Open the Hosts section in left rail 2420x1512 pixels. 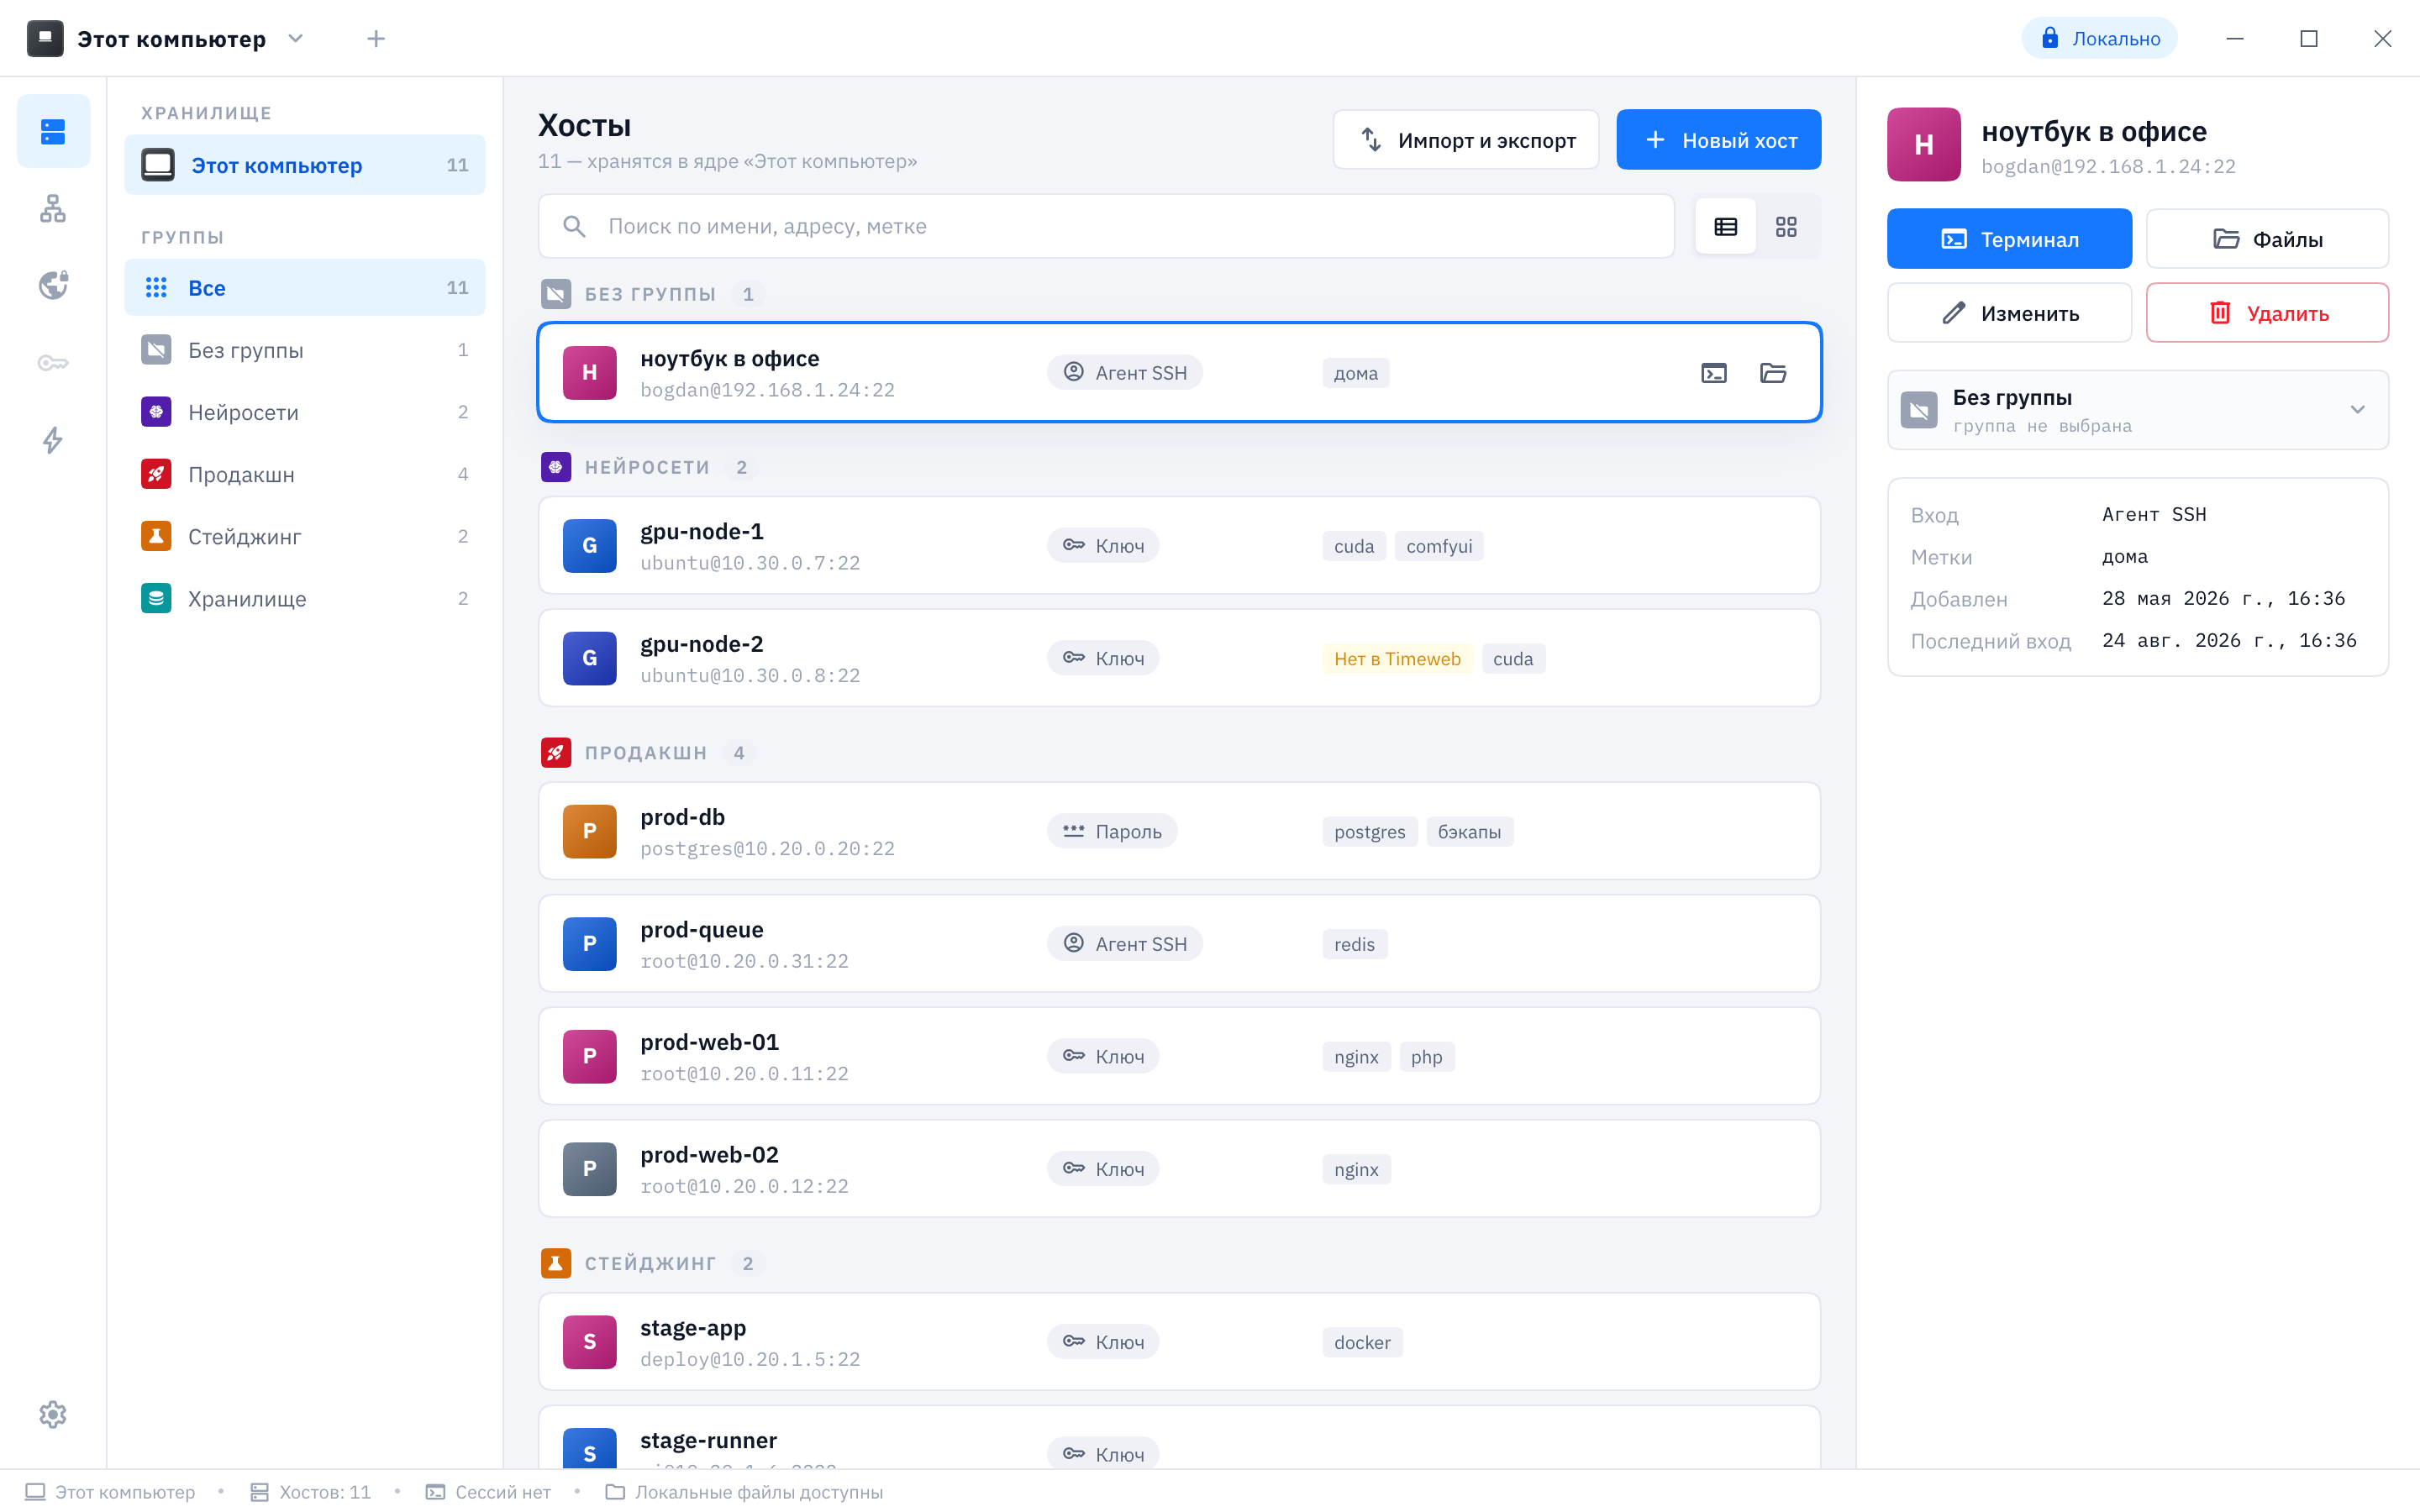(x=53, y=131)
